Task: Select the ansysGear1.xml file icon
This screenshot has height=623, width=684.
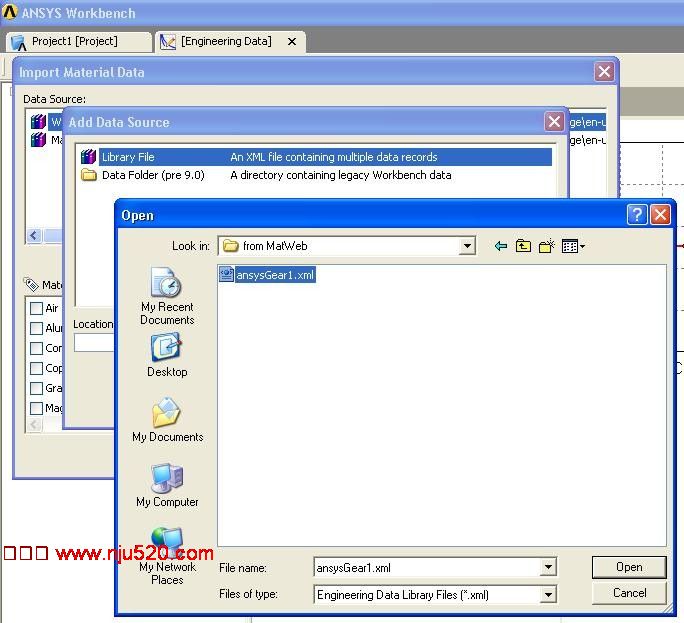Action: point(226,274)
